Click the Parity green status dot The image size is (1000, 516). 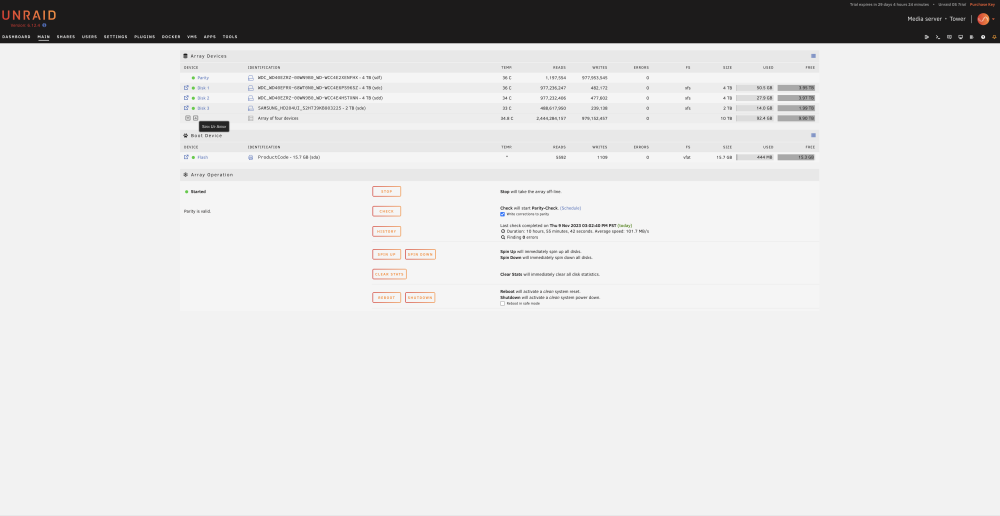[193, 78]
